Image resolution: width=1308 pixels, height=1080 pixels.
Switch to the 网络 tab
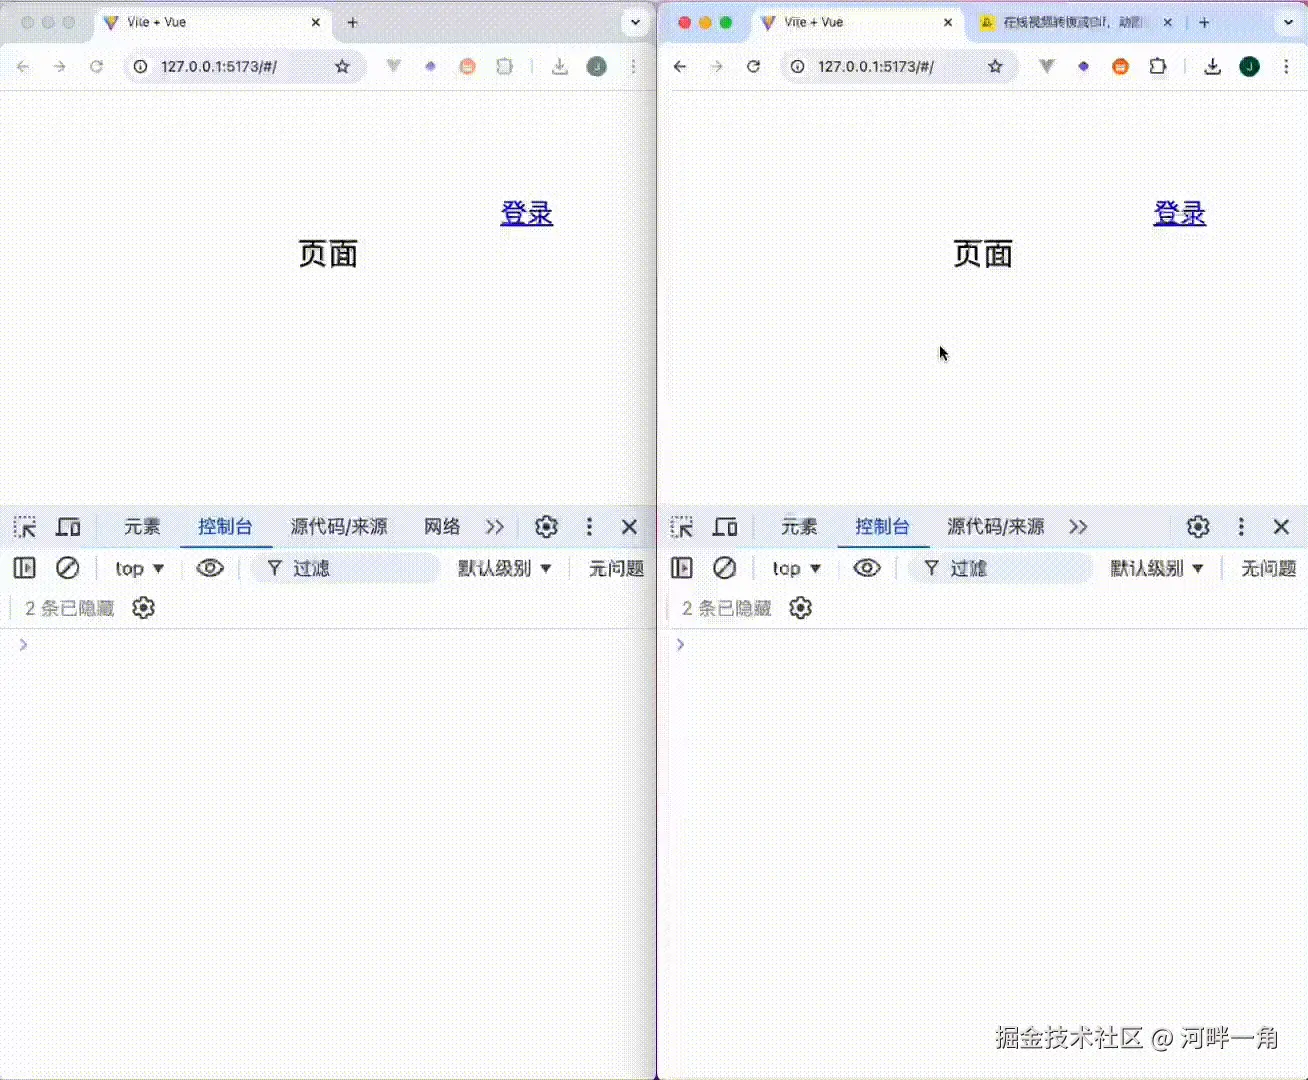(440, 527)
